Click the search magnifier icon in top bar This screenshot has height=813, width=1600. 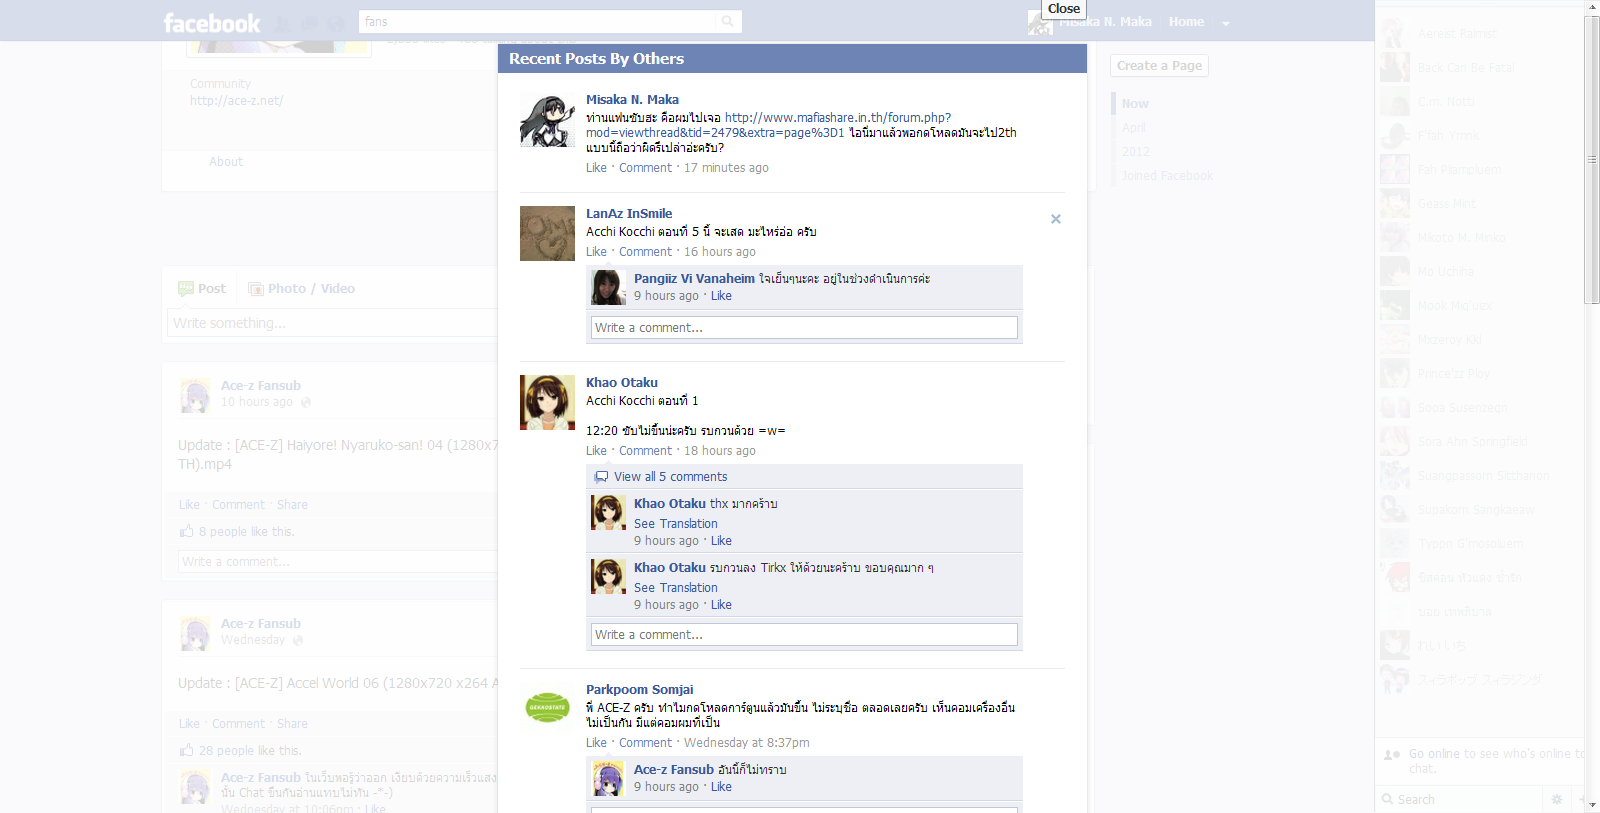(727, 21)
